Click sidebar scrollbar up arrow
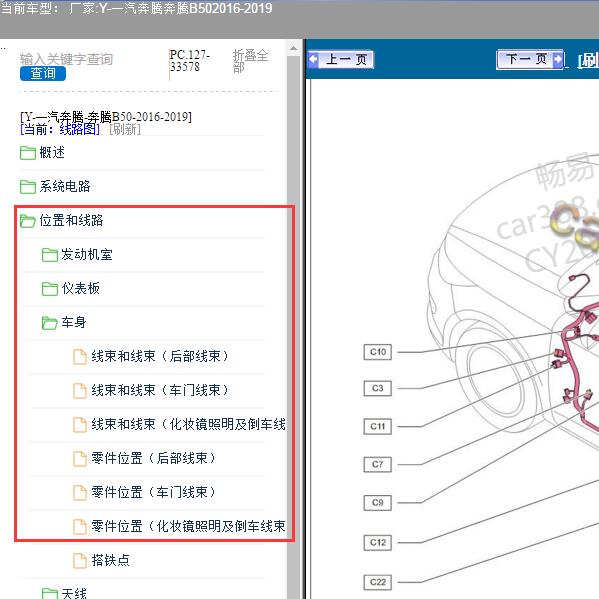Screen dimensions: 599x599 pos(293,49)
